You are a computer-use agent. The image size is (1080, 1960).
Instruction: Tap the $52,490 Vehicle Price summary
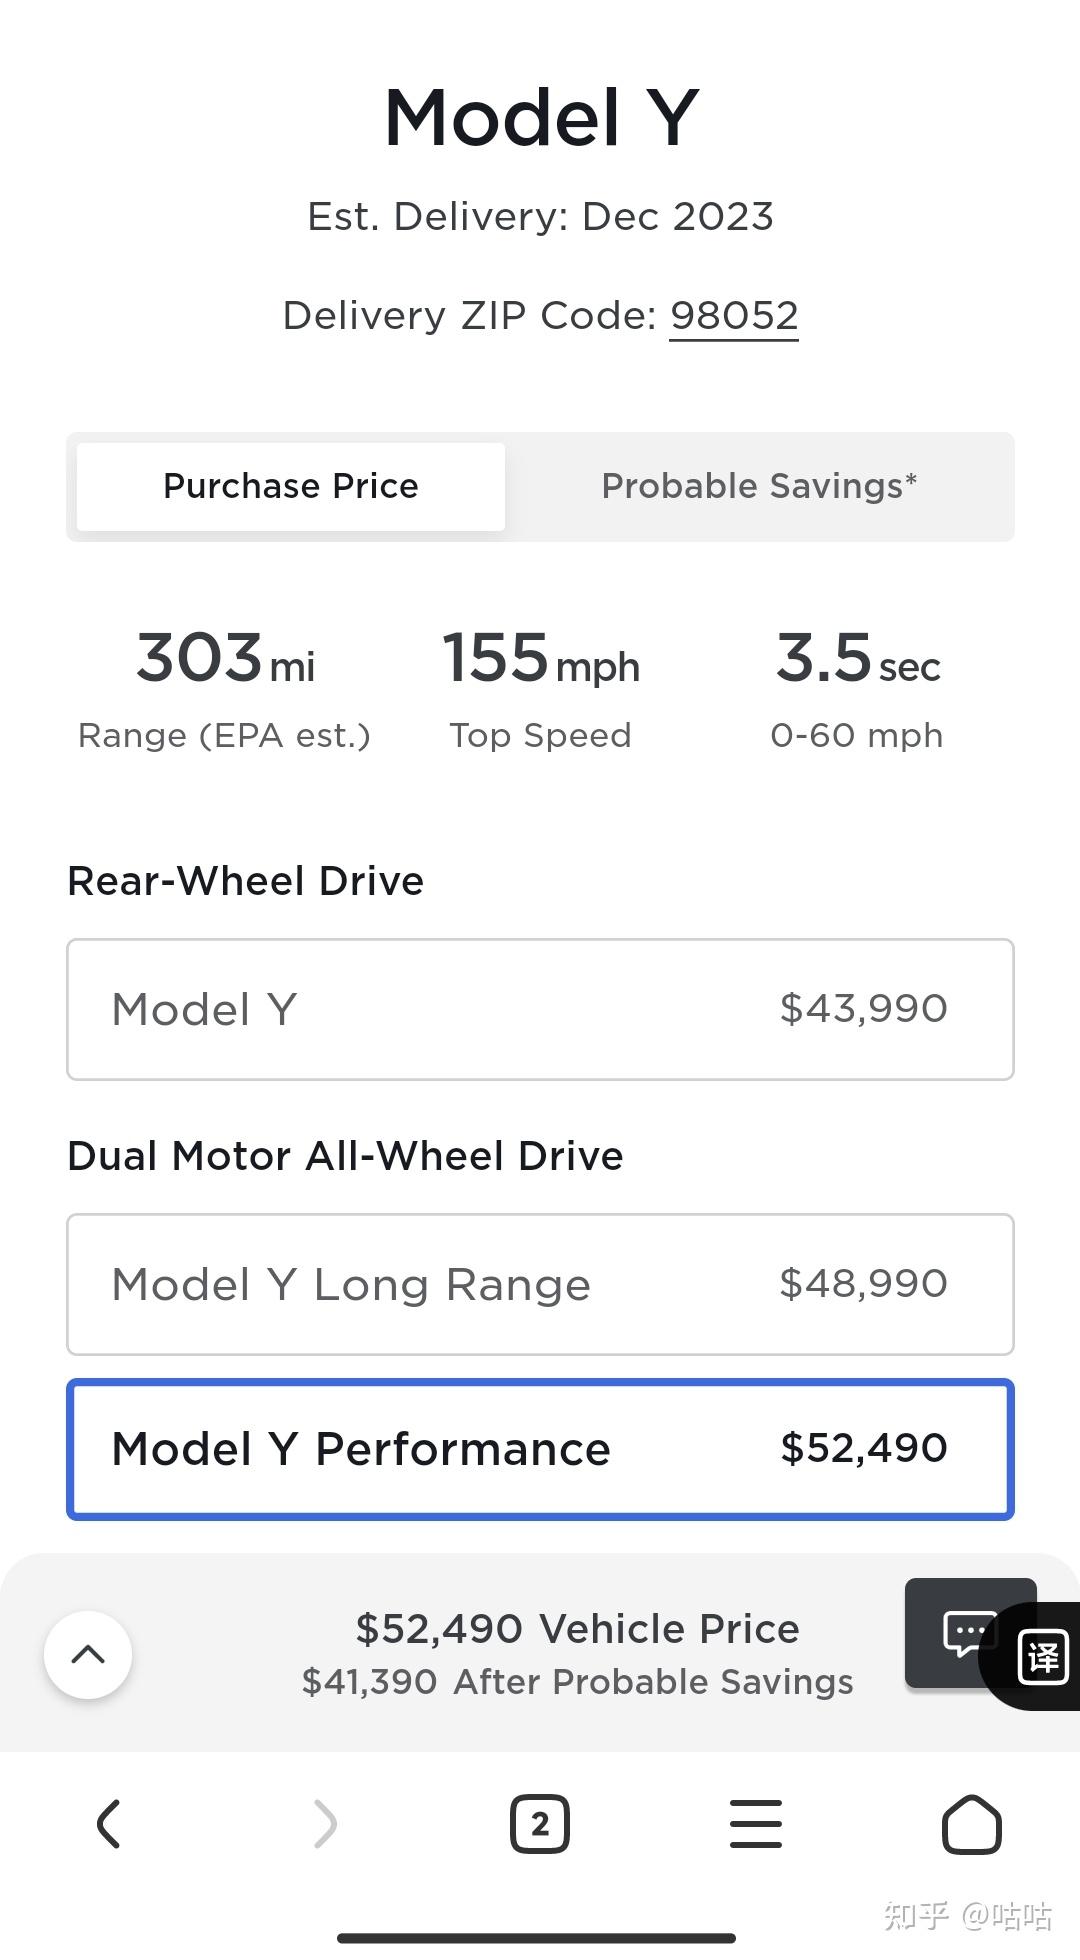(577, 1629)
